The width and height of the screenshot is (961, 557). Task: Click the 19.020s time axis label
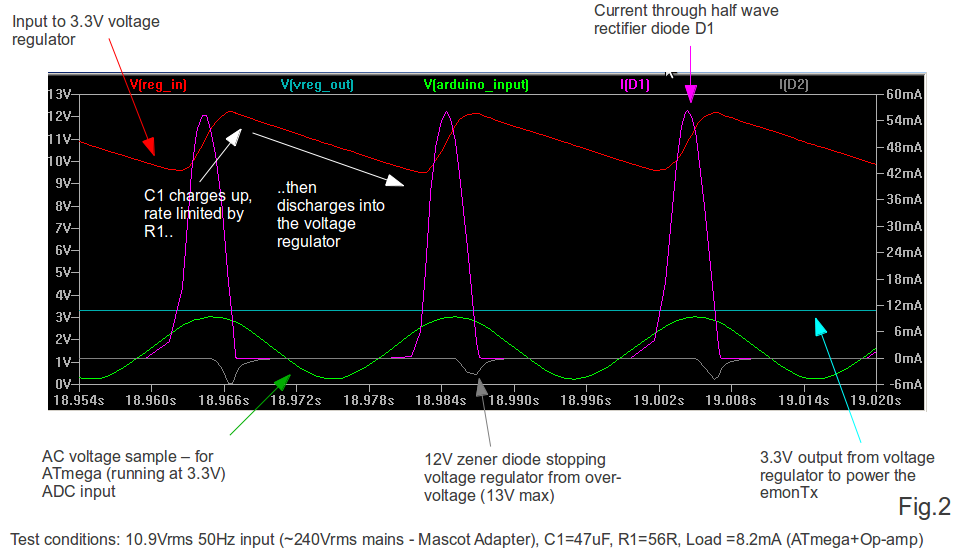click(876, 400)
